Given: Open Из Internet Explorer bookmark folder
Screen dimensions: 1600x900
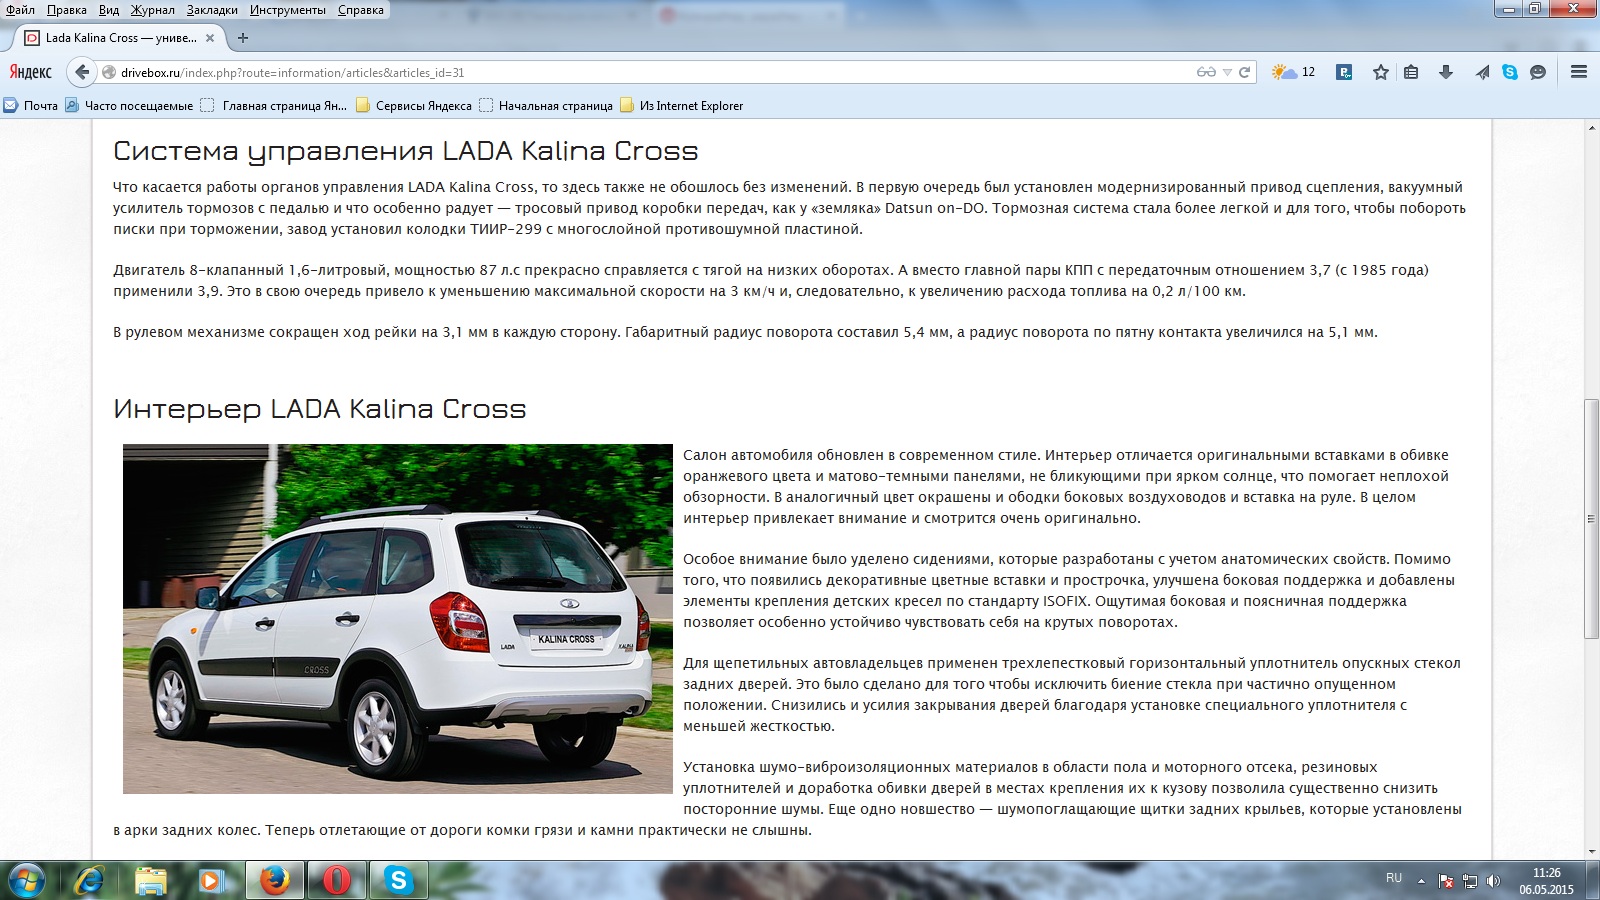Looking at the screenshot, I should tap(682, 105).
